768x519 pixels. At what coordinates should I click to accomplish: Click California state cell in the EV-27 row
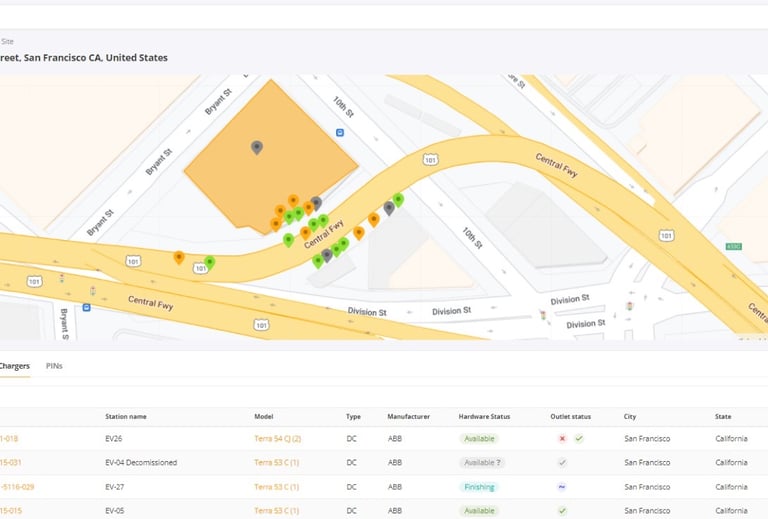(x=731, y=487)
